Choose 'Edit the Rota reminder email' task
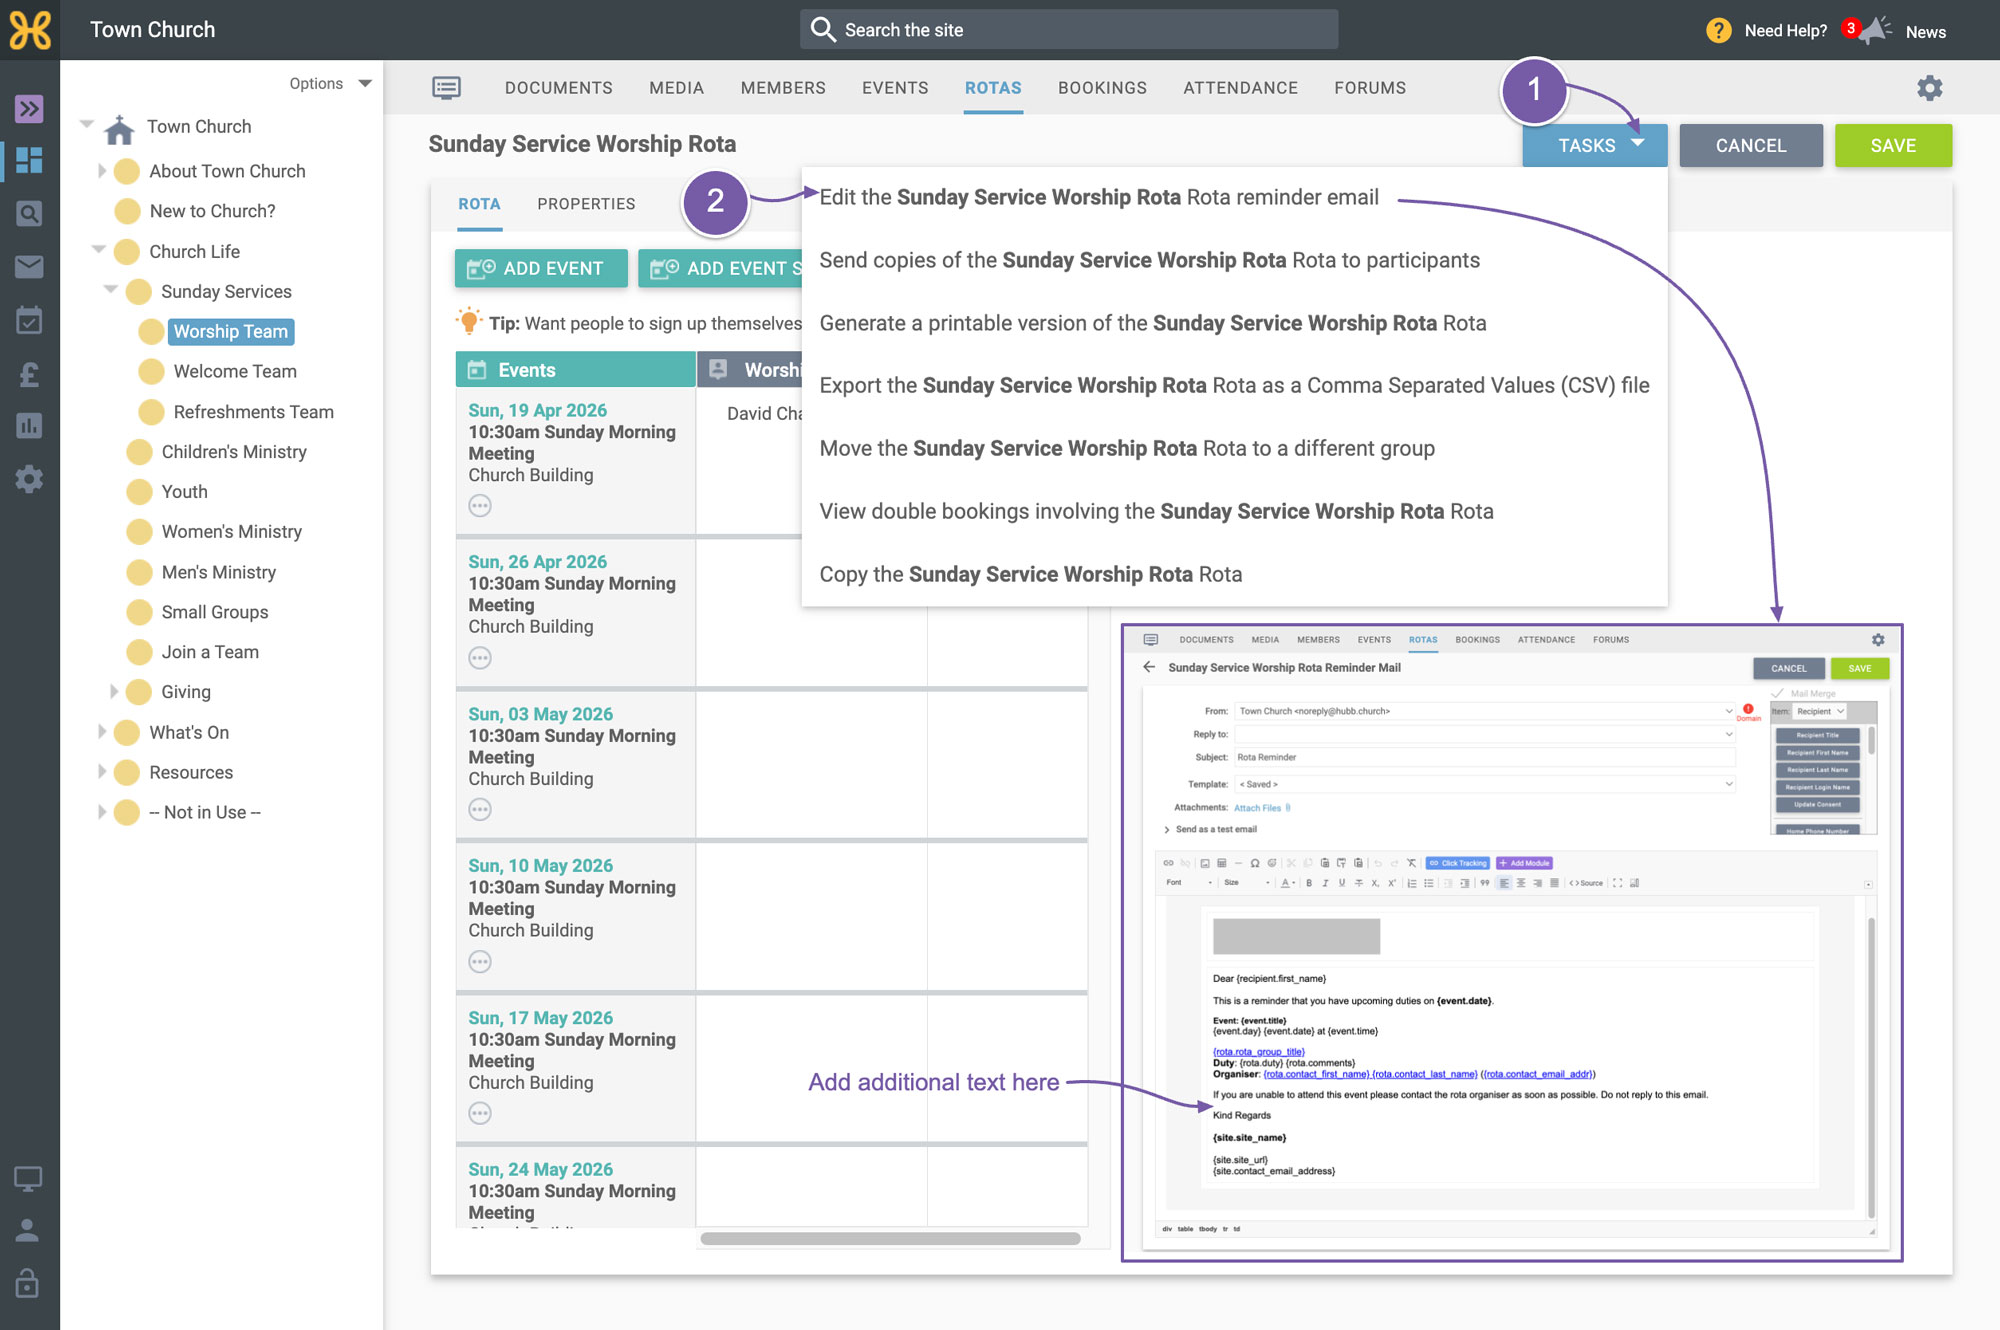This screenshot has height=1330, width=2000. [1099, 197]
